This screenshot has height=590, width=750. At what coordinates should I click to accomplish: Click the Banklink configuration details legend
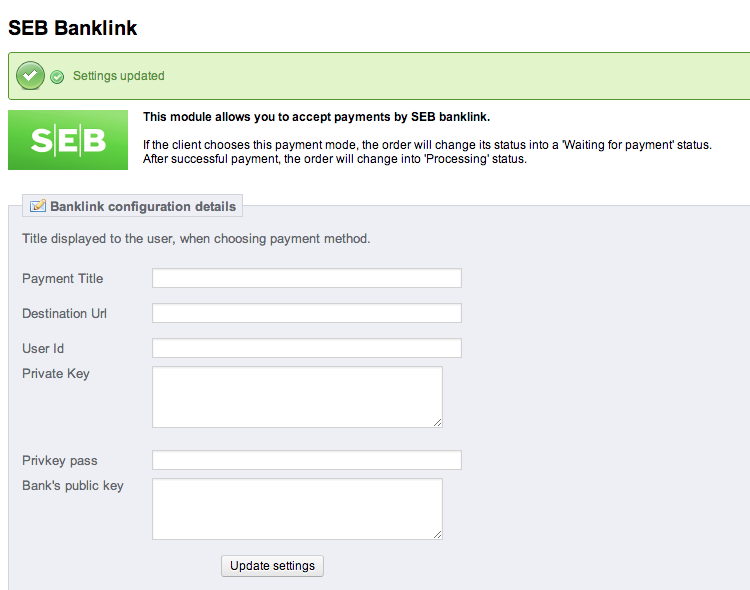pos(143,206)
